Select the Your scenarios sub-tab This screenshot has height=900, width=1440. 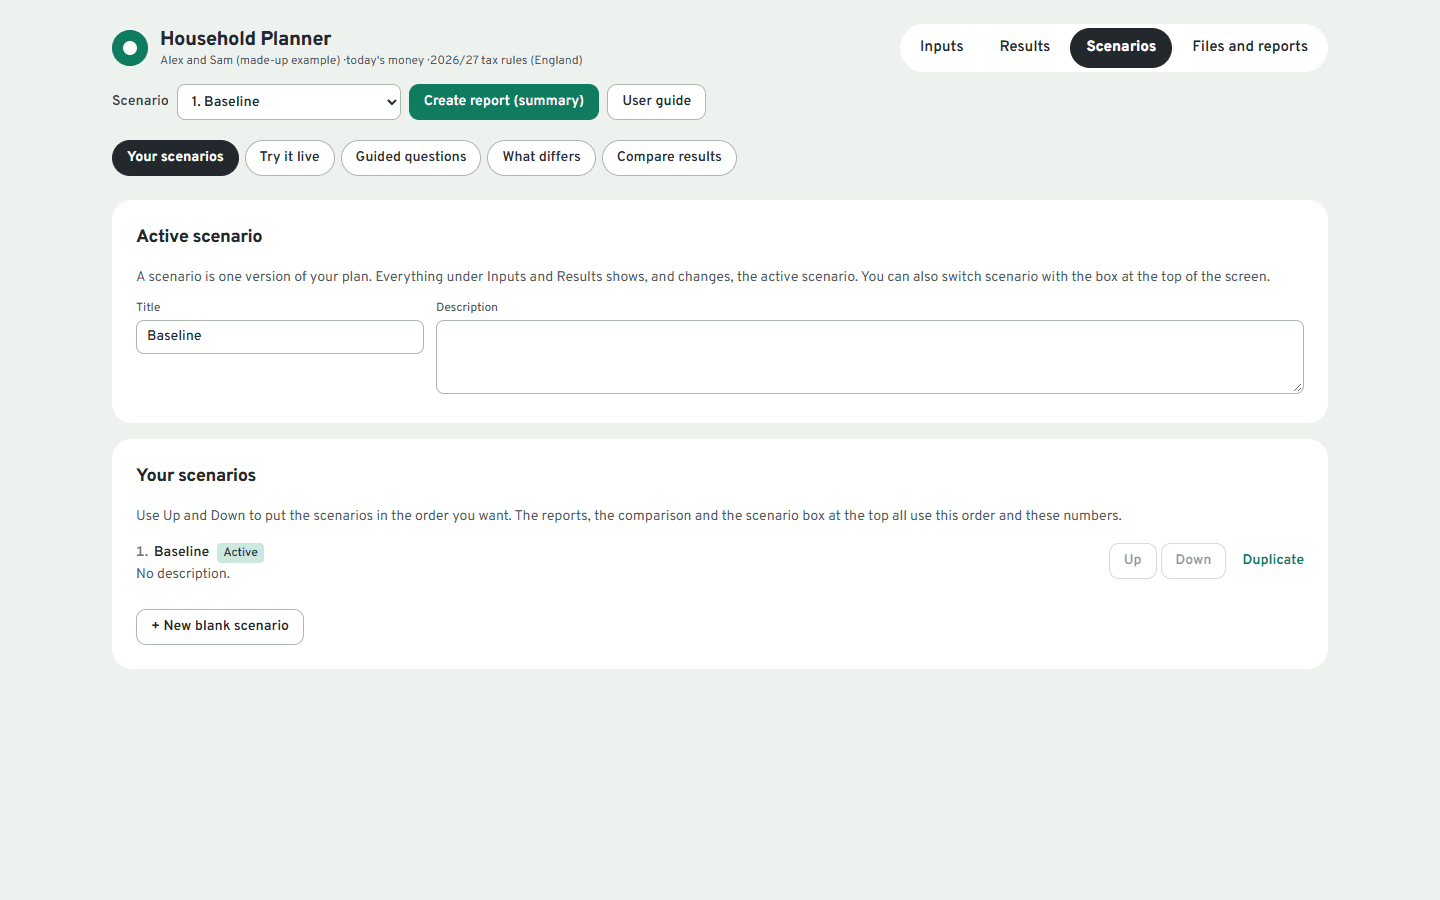(175, 158)
